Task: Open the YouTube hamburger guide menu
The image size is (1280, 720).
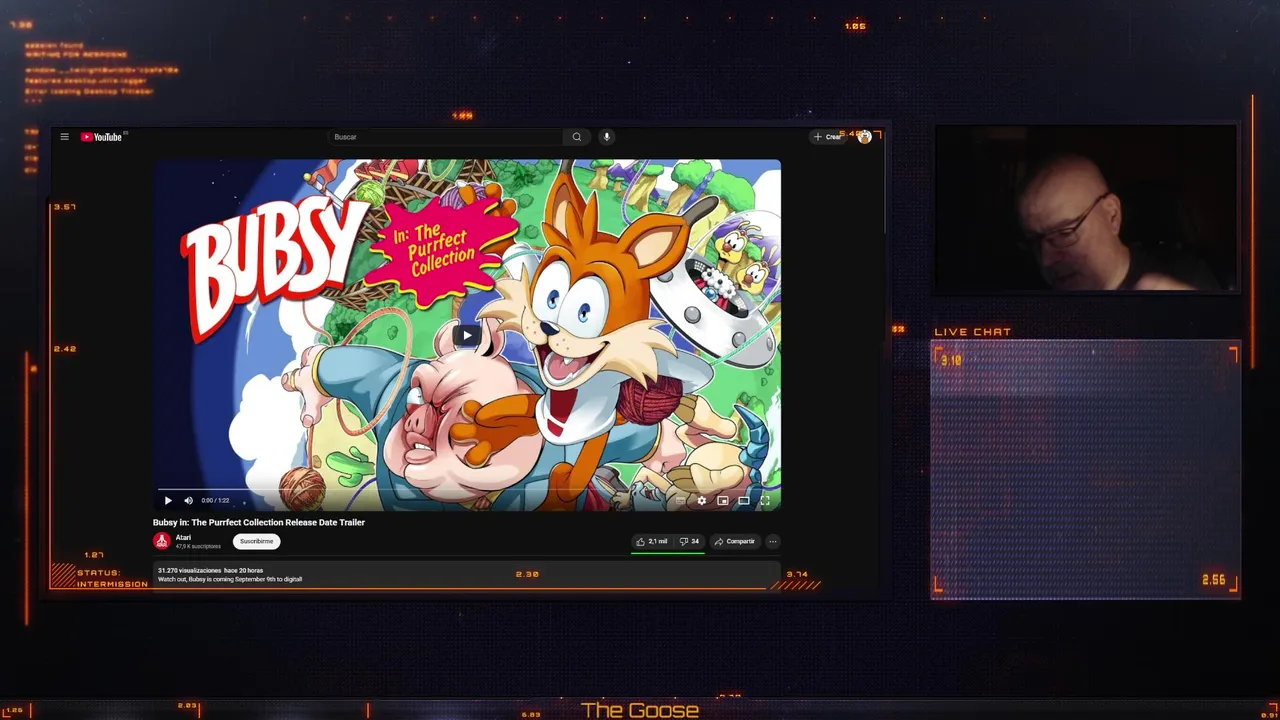Action: [64, 137]
